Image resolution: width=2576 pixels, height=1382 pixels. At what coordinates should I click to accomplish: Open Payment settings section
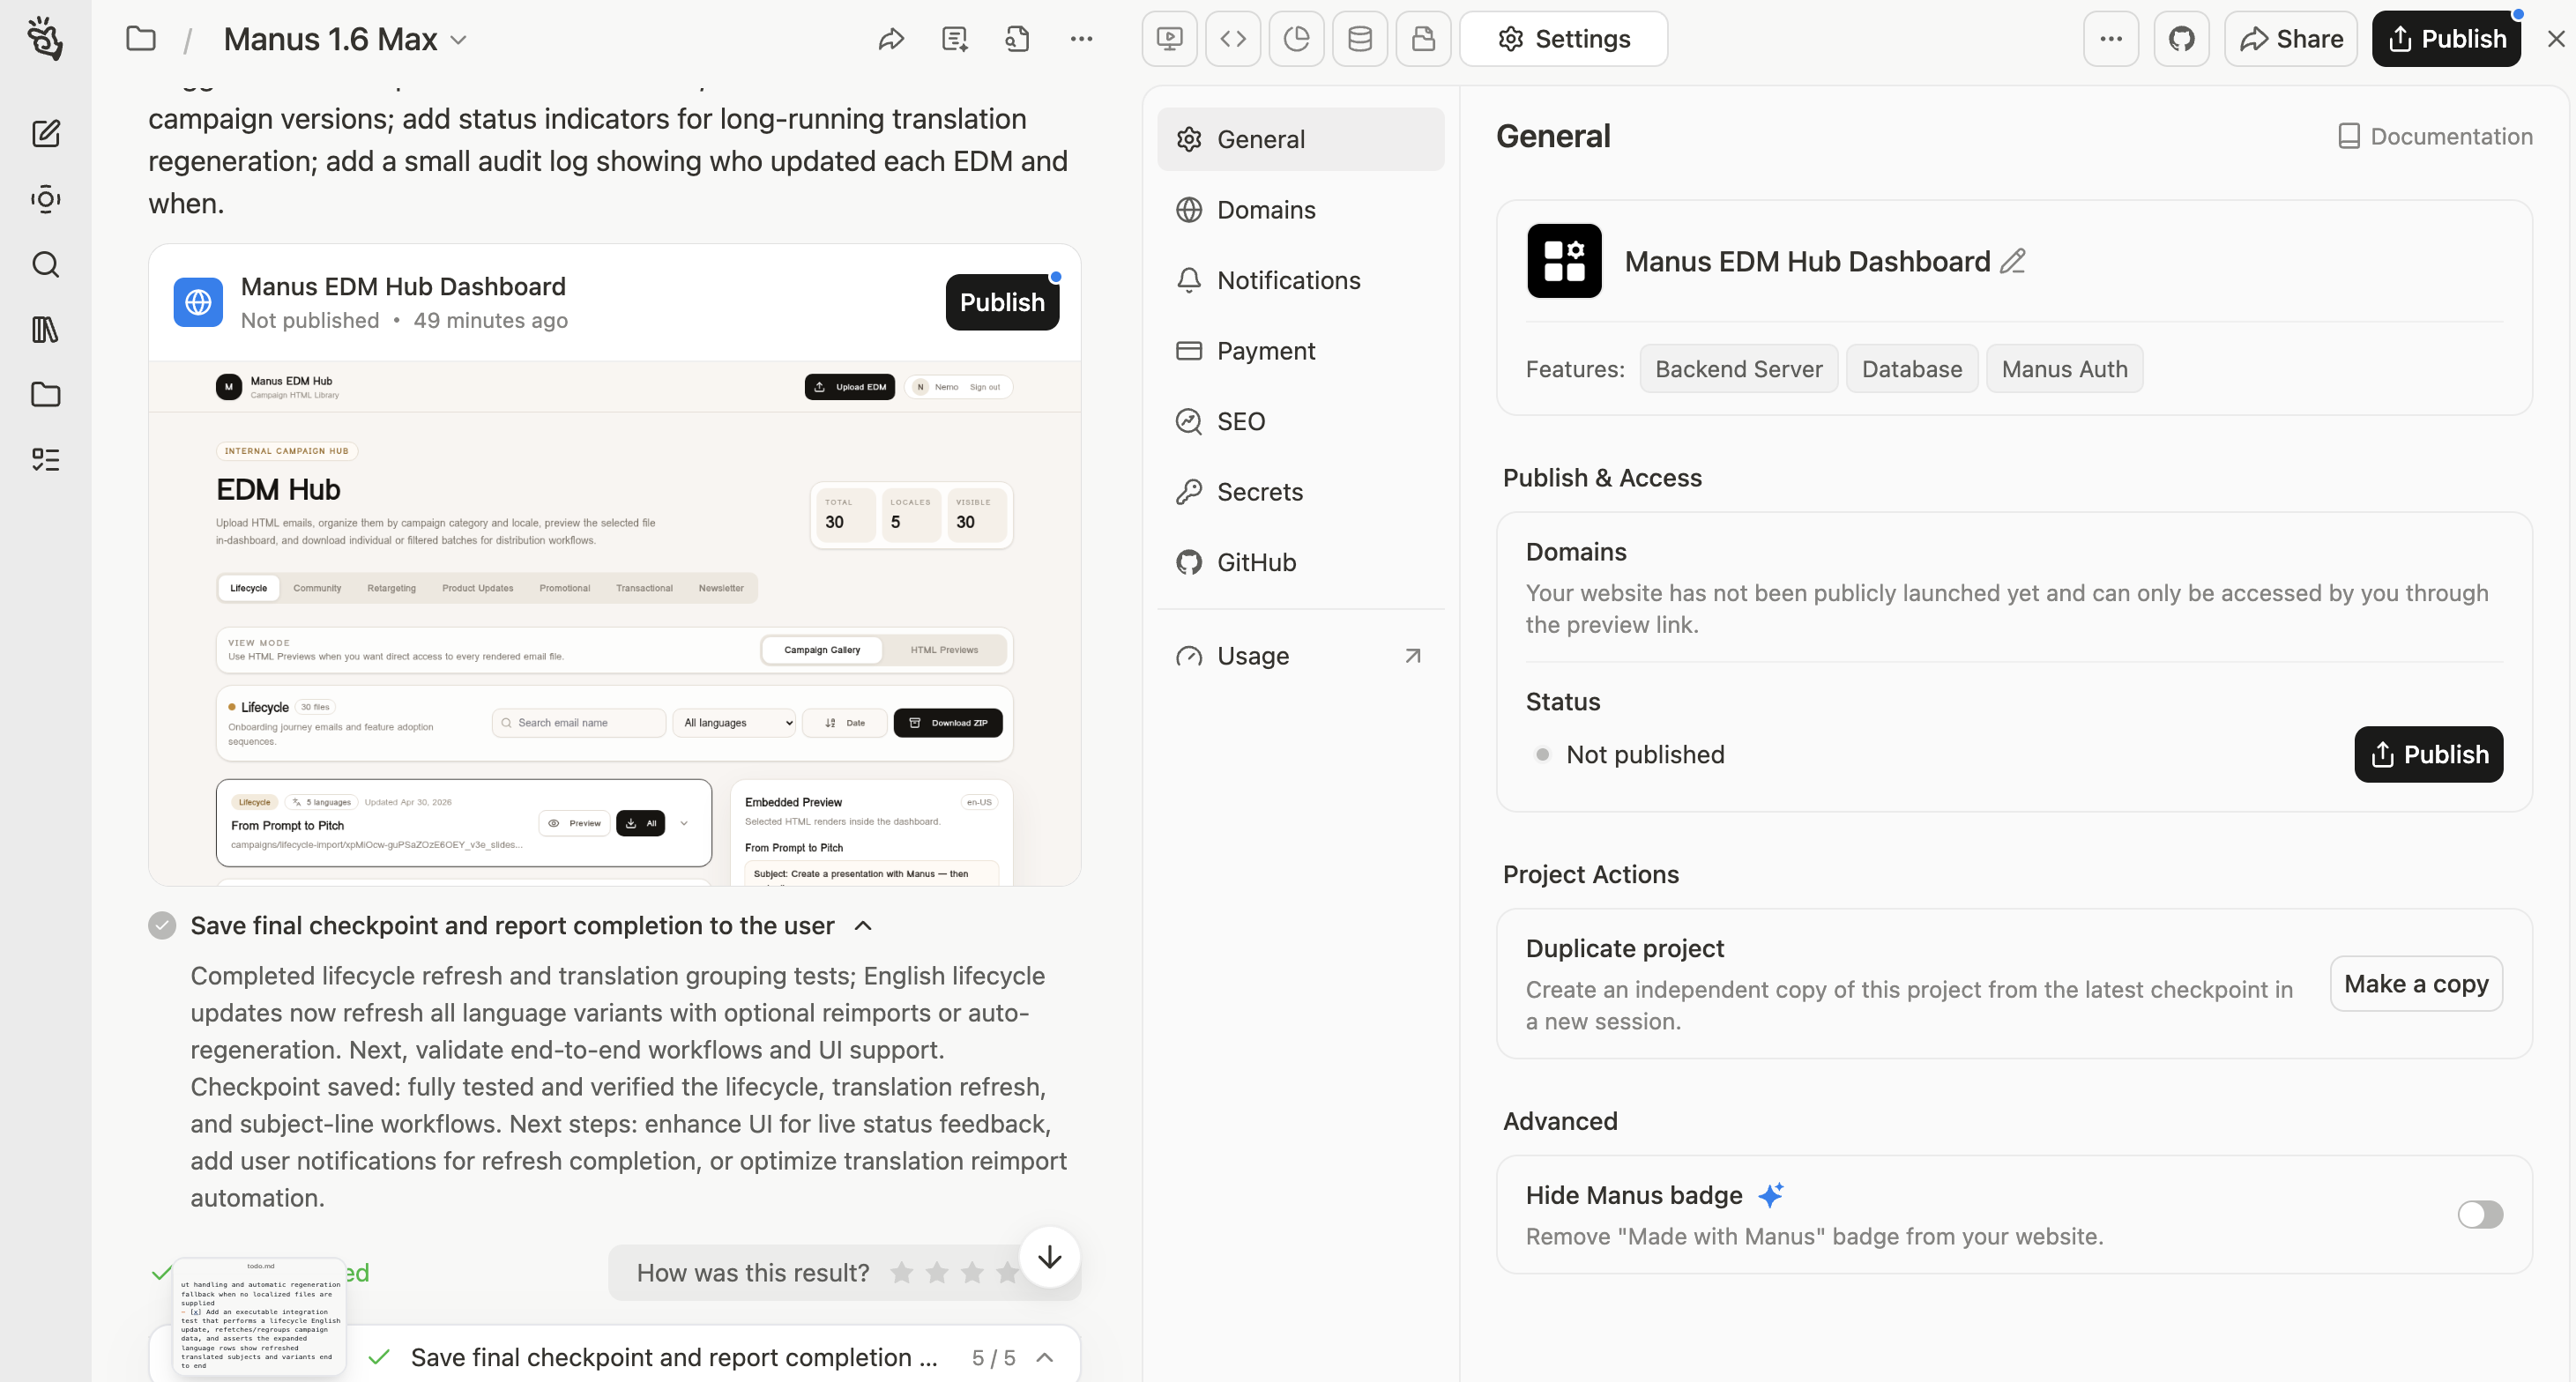coord(1300,351)
